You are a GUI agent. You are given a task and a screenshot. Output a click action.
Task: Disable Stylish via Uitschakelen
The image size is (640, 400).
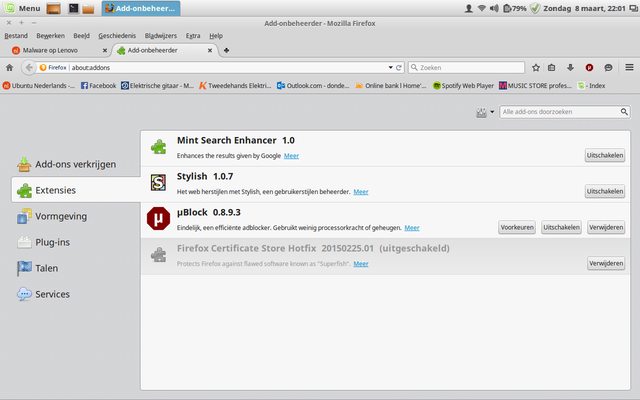coord(604,191)
